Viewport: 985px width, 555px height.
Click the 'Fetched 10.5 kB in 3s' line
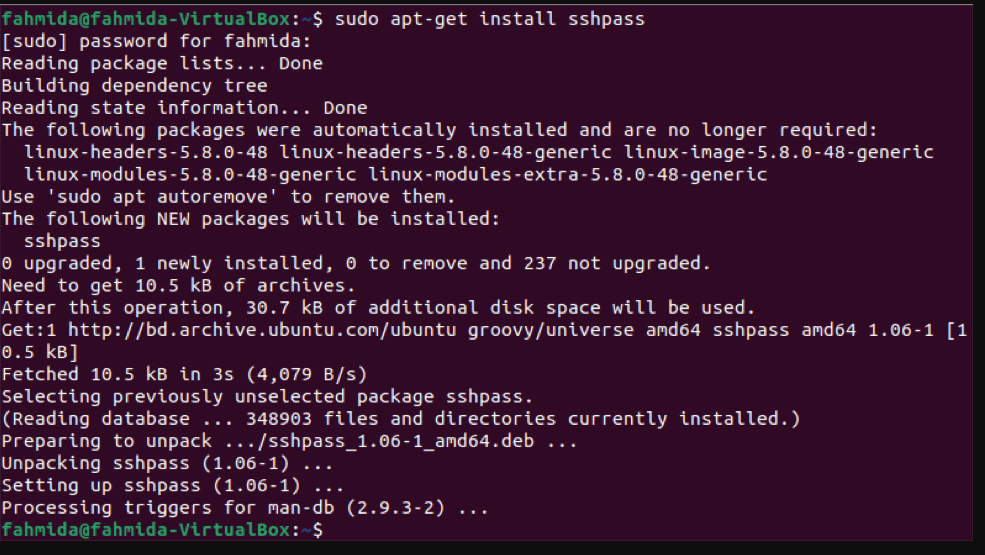pos(184,375)
